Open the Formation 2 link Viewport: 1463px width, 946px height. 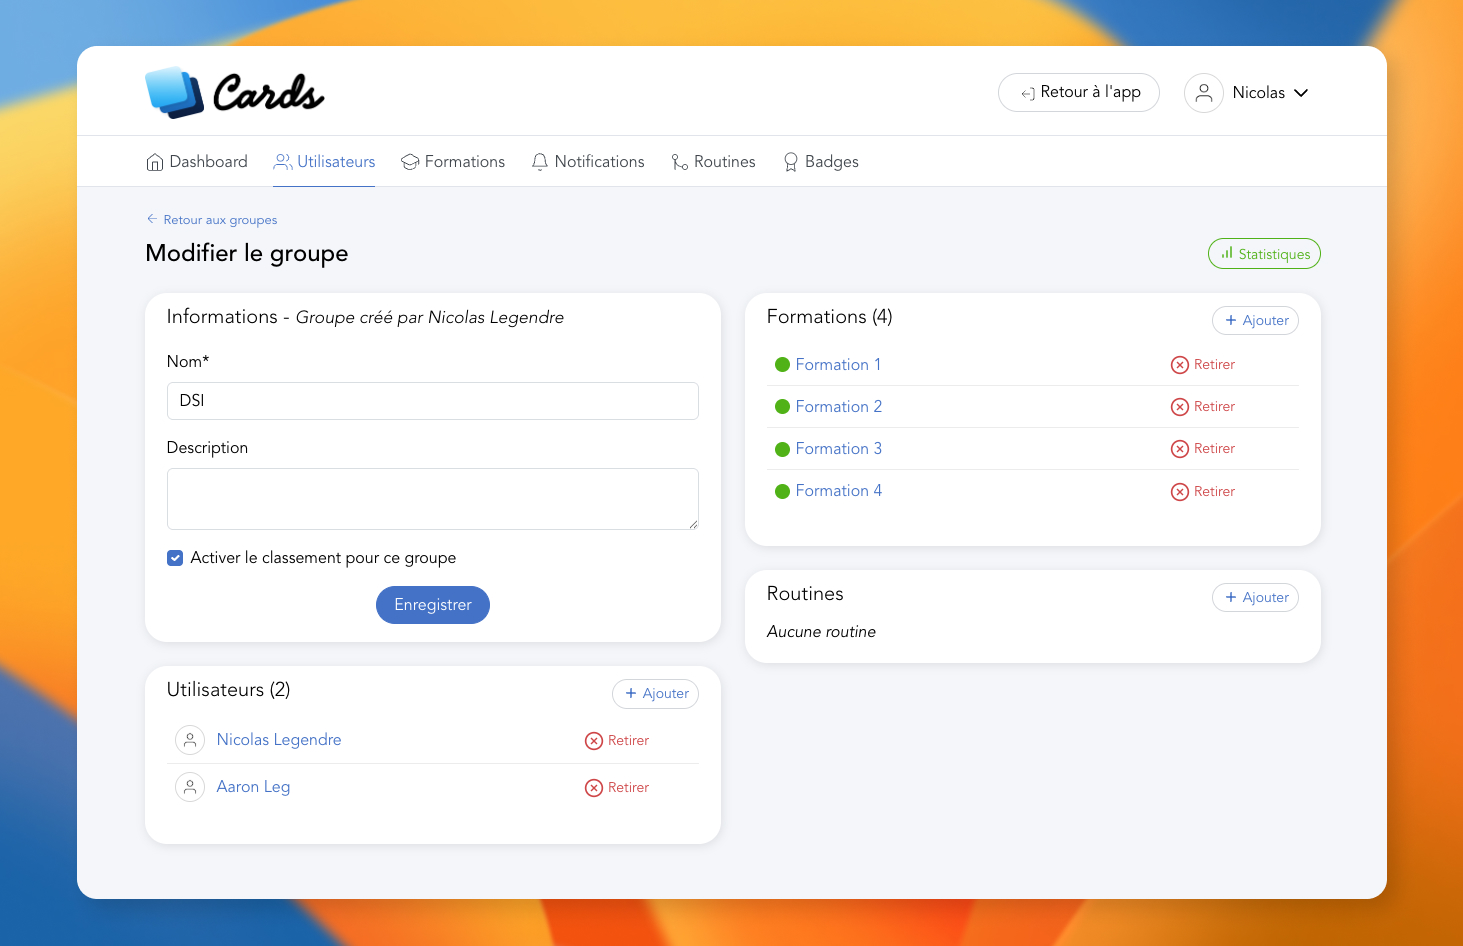click(838, 407)
